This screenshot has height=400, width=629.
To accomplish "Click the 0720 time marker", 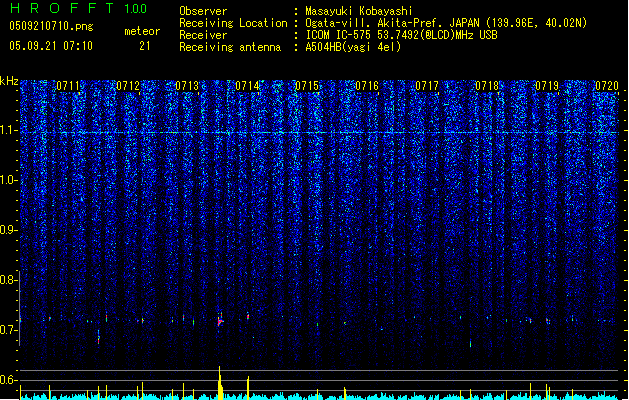I will click(607, 86).
